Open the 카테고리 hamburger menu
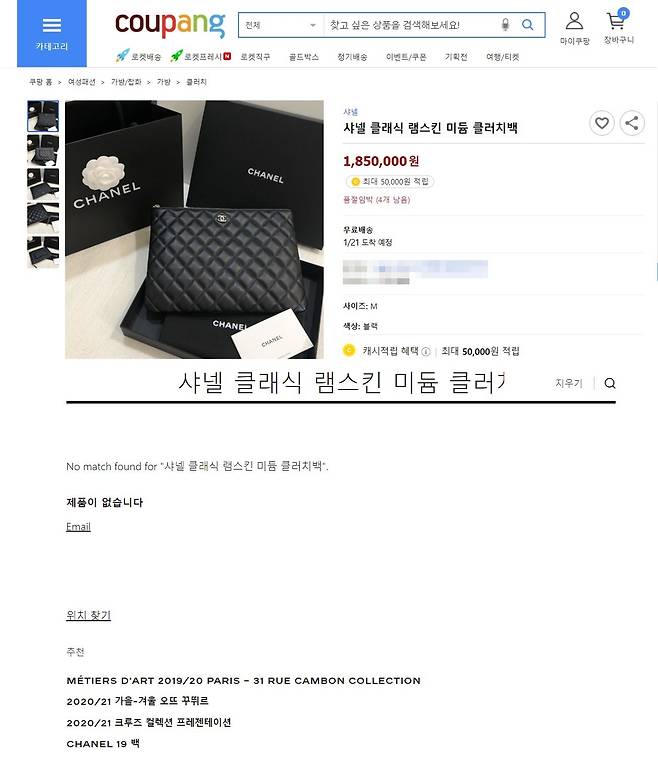 click(52, 33)
